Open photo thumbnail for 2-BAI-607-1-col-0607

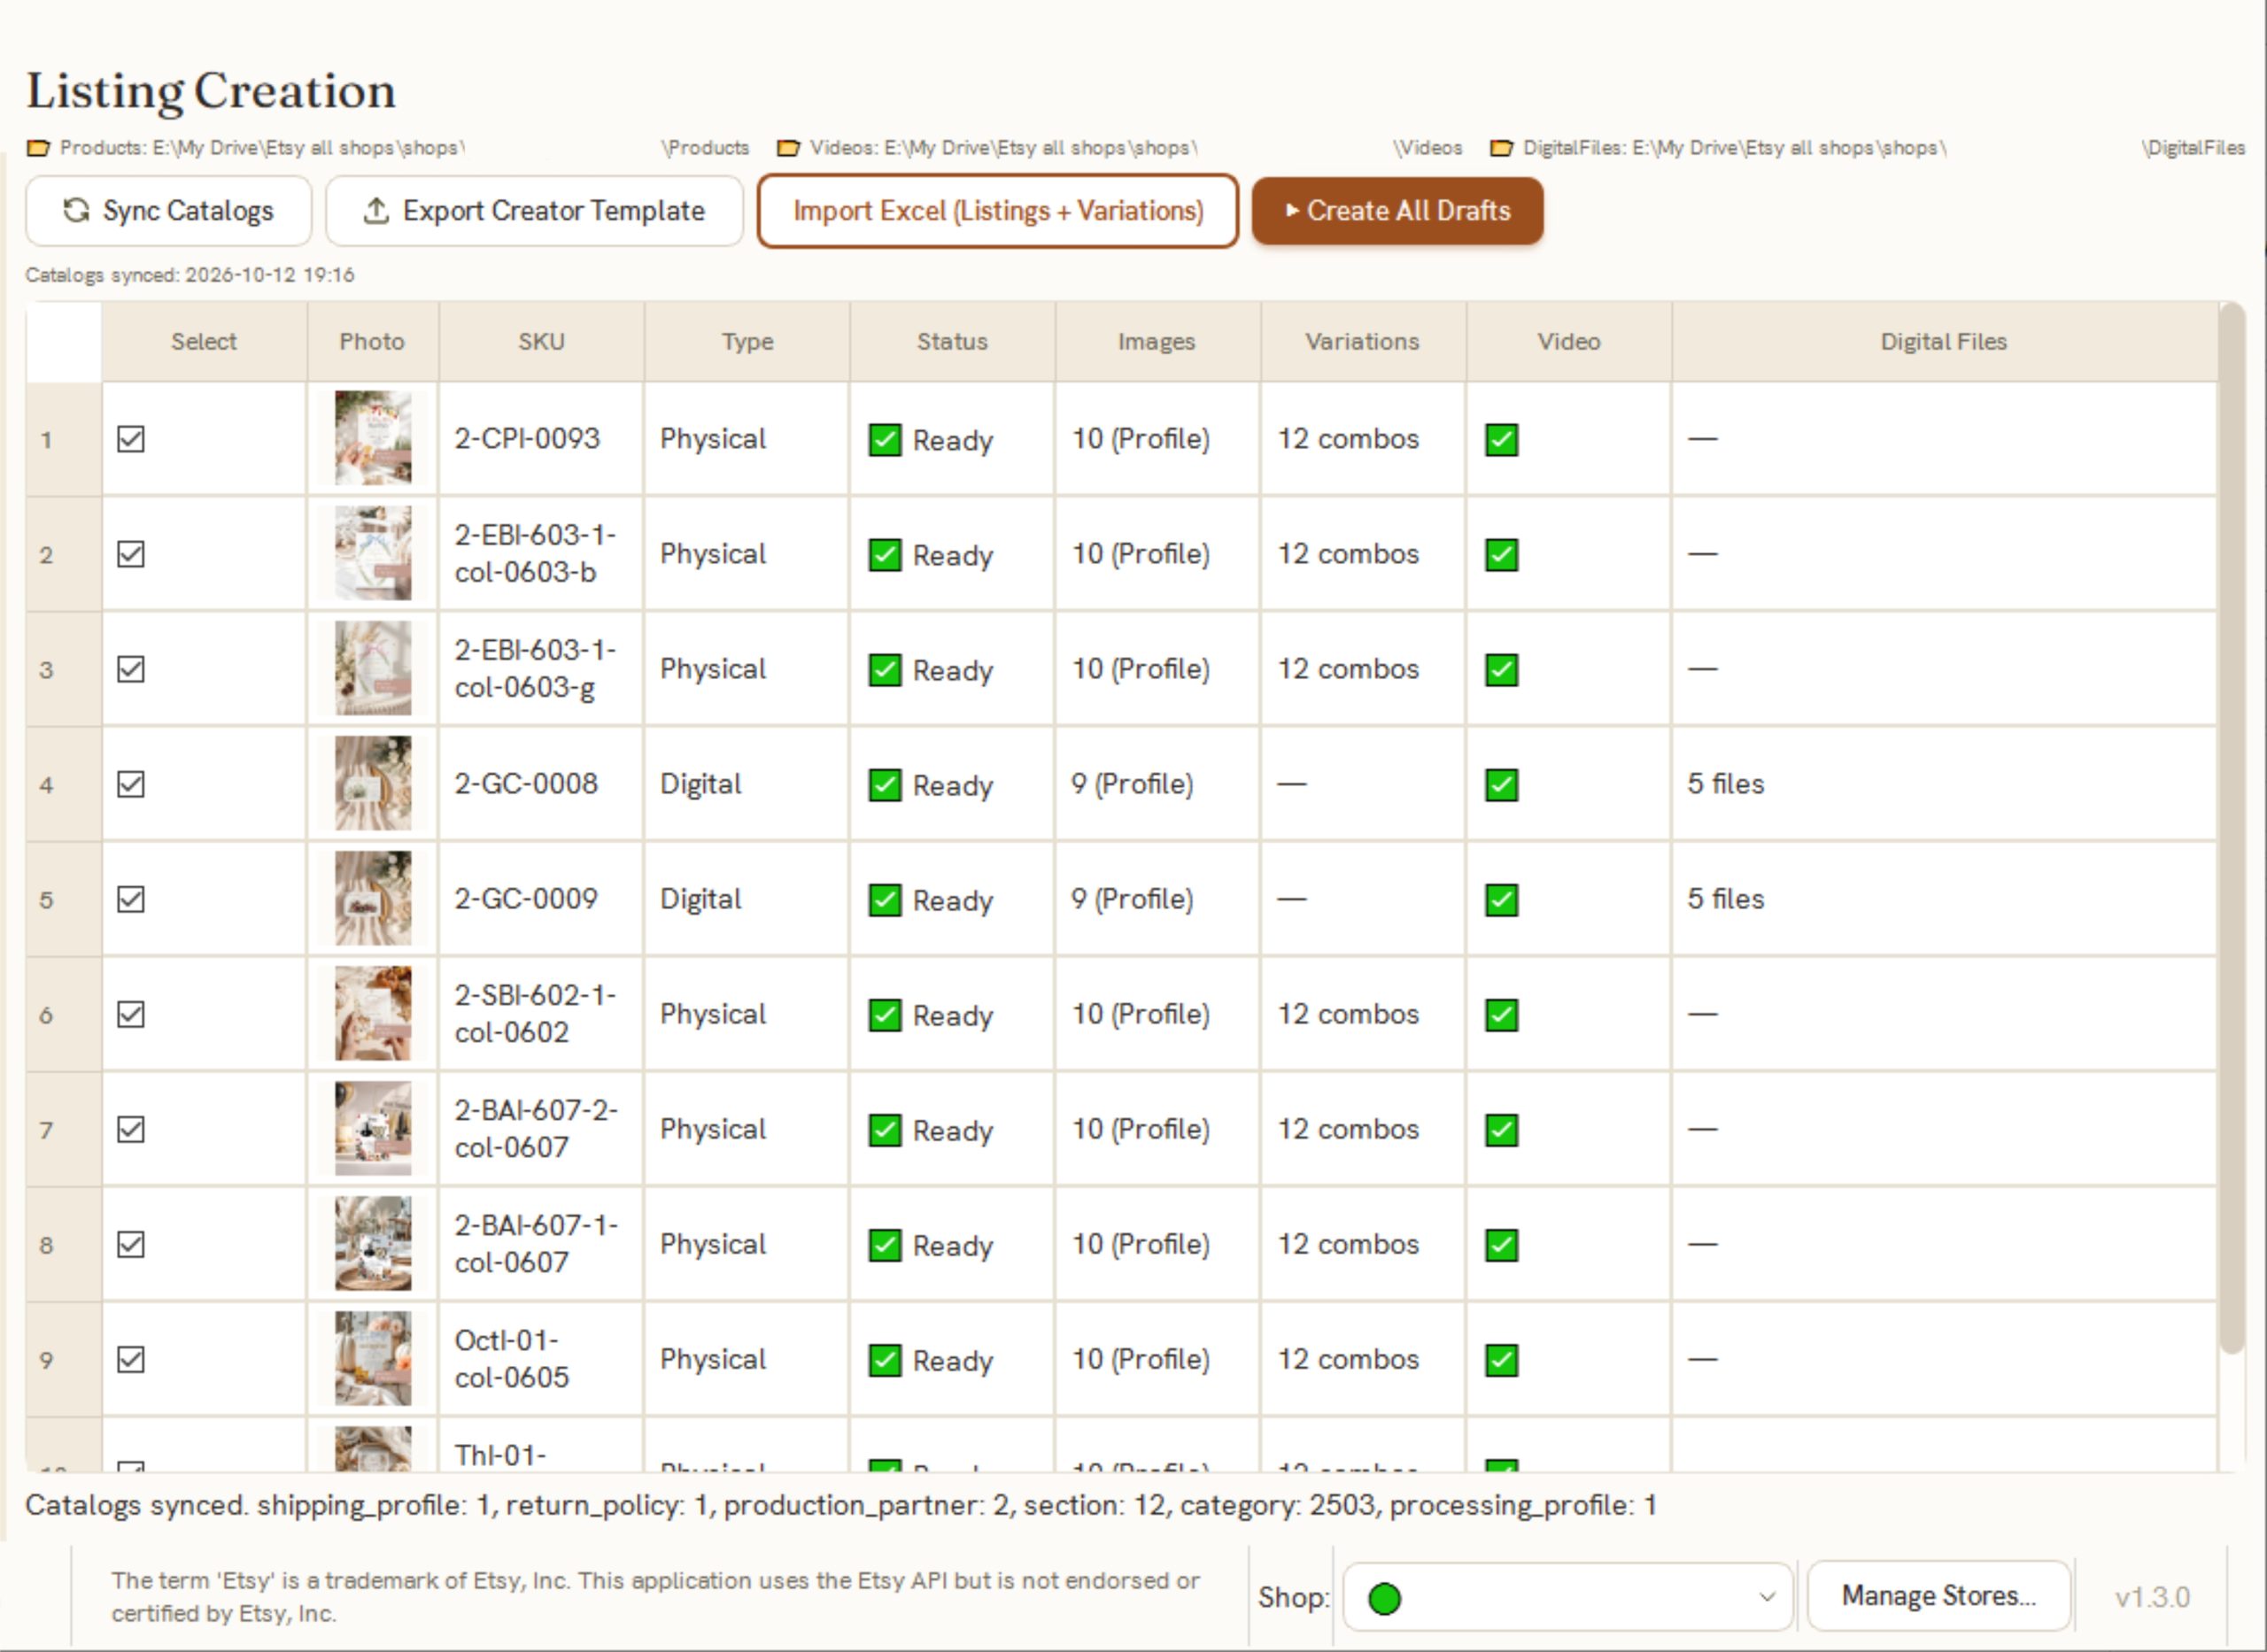coord(373,1243)
